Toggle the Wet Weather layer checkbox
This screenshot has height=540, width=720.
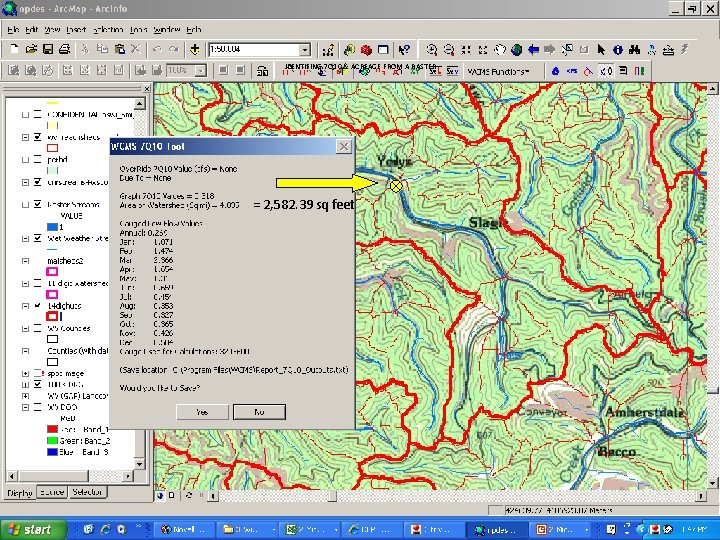(37, 238)
